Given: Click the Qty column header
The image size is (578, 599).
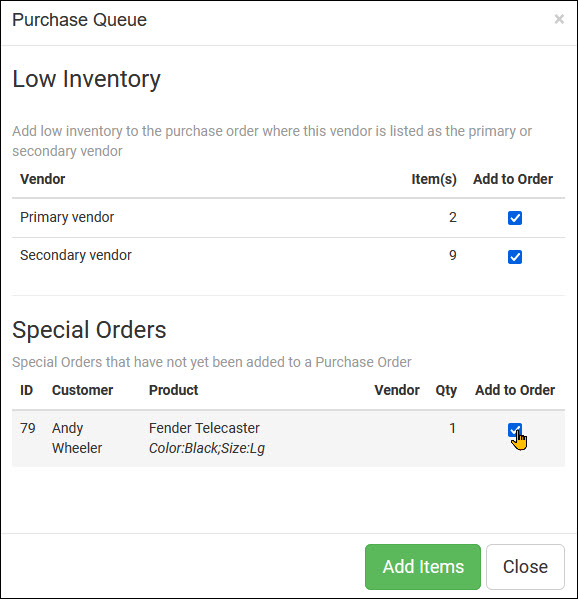Looking at the screenshot, I should pos(446,390).
